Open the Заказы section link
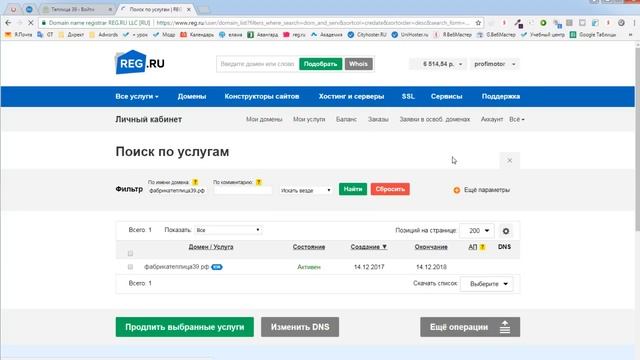Viewport: 640px width, 360px height. [378, 120]
